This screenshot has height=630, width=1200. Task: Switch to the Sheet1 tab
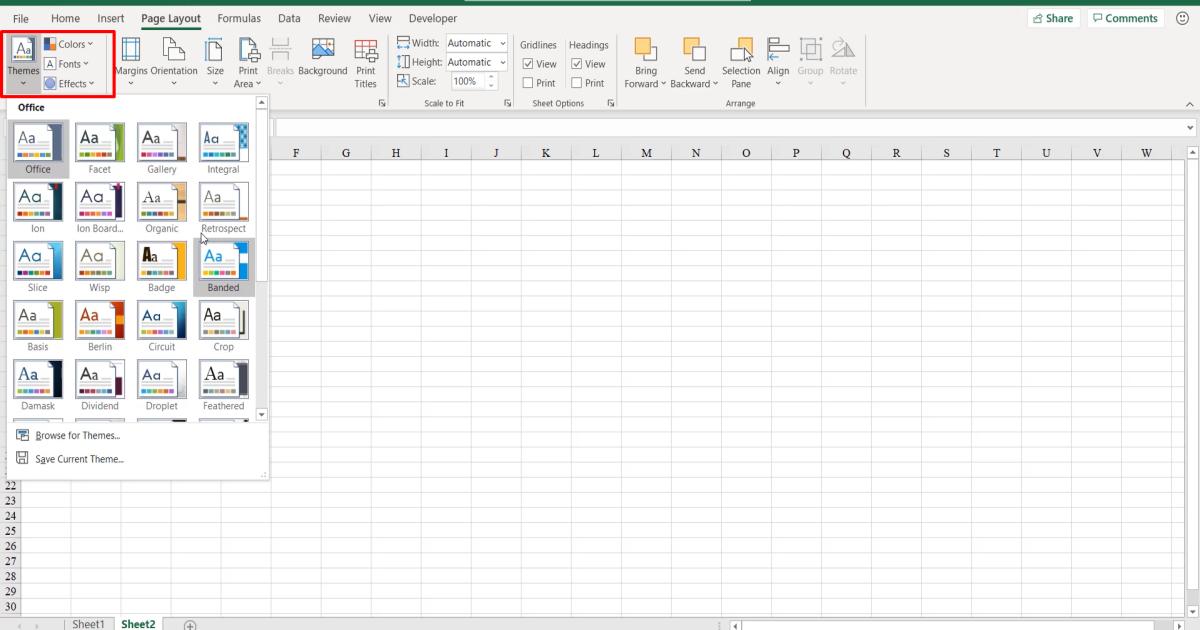tap(88, 623)
